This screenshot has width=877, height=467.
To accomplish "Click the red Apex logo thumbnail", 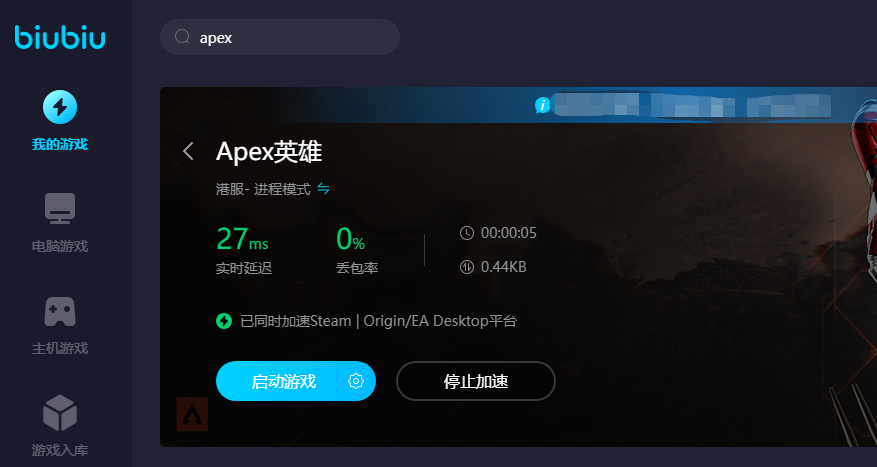I will pyautogui.click(x=192, y=413).
